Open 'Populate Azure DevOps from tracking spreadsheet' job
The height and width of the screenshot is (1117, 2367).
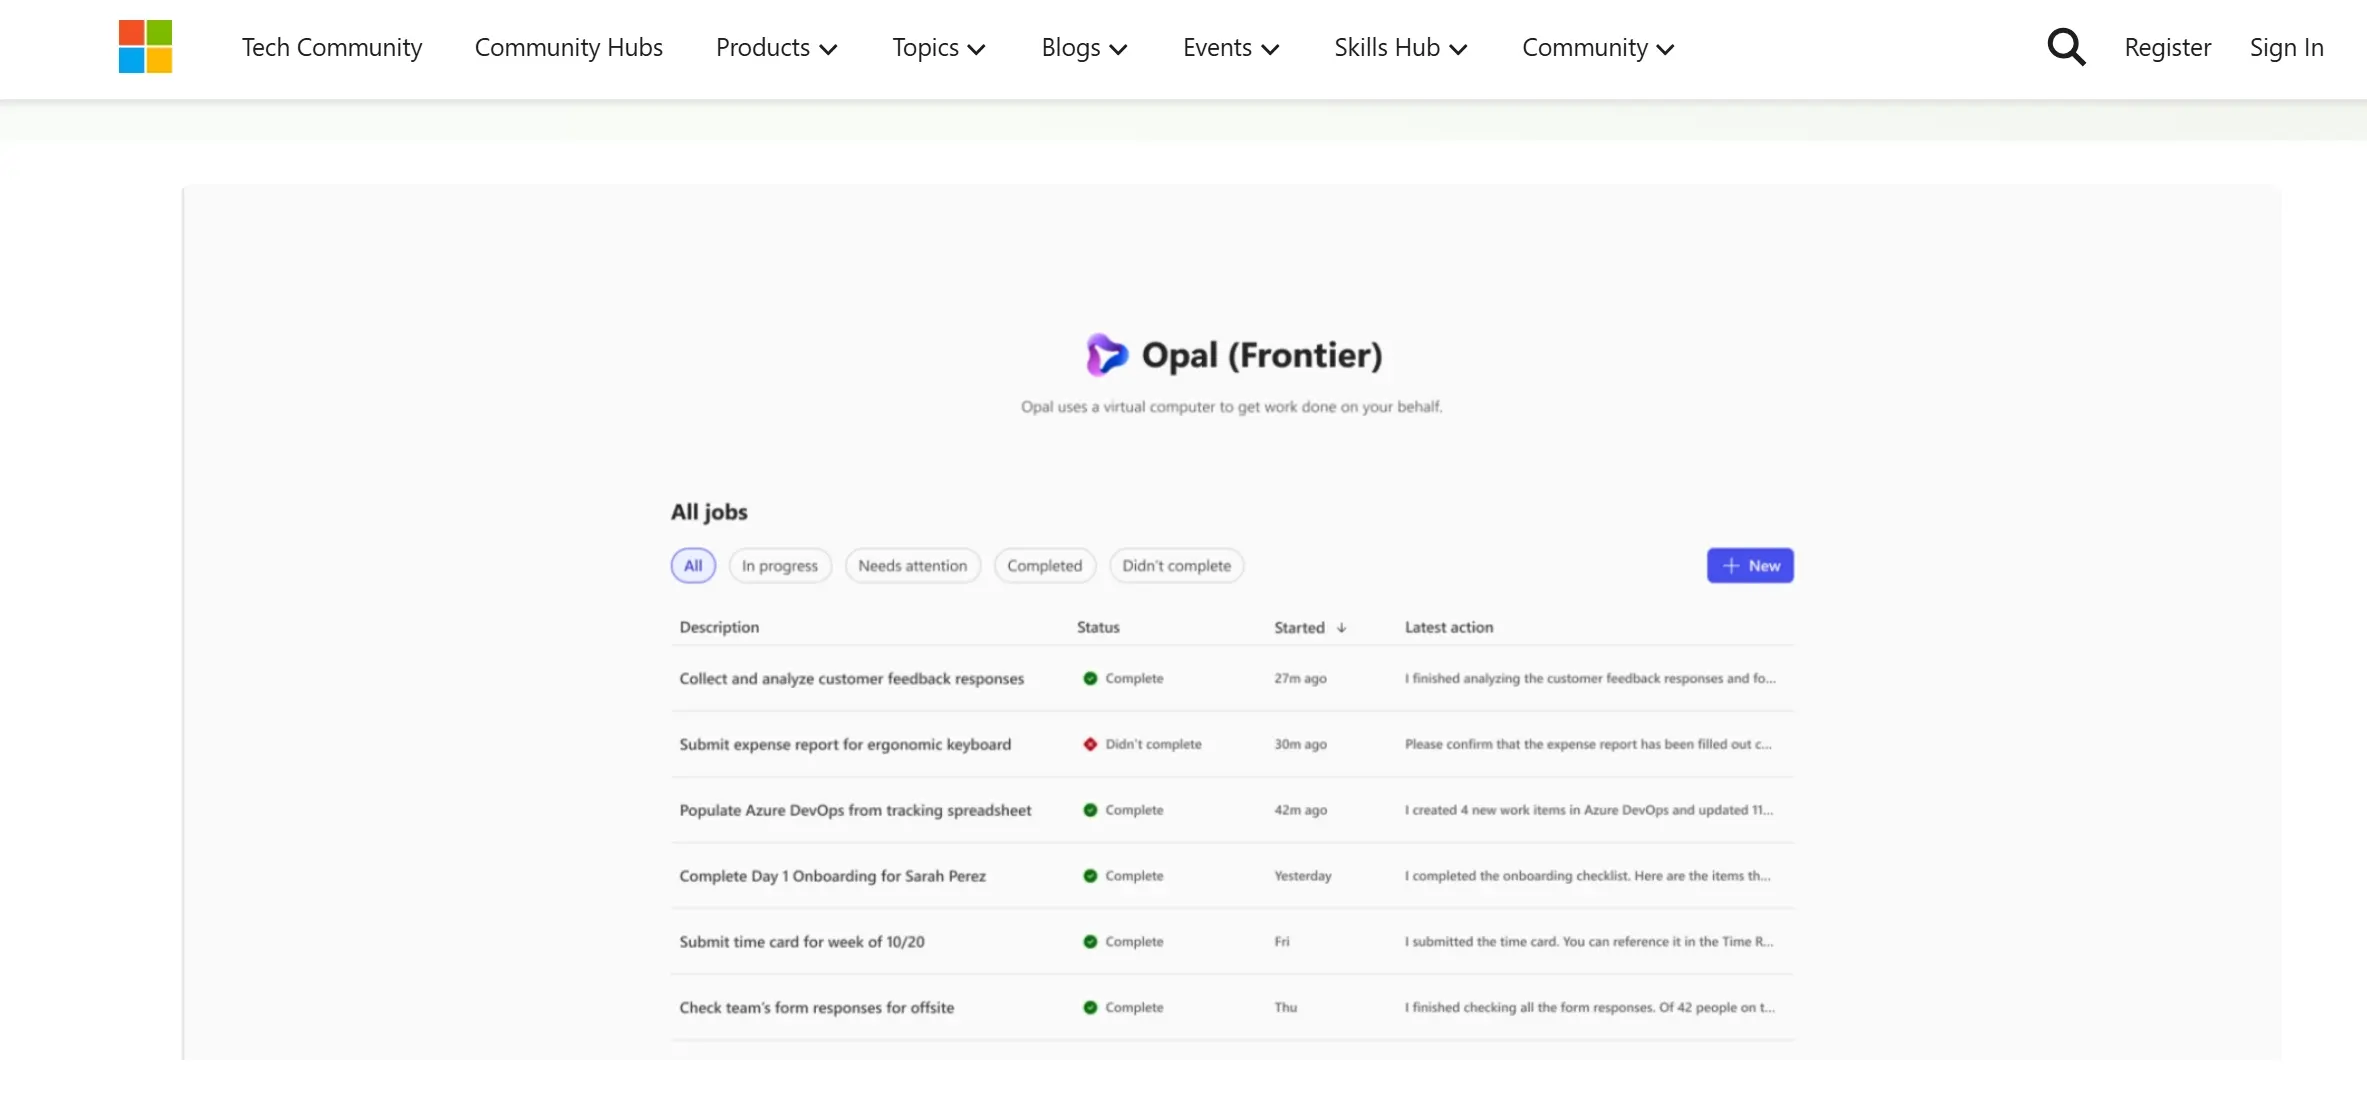click(855, 811)
